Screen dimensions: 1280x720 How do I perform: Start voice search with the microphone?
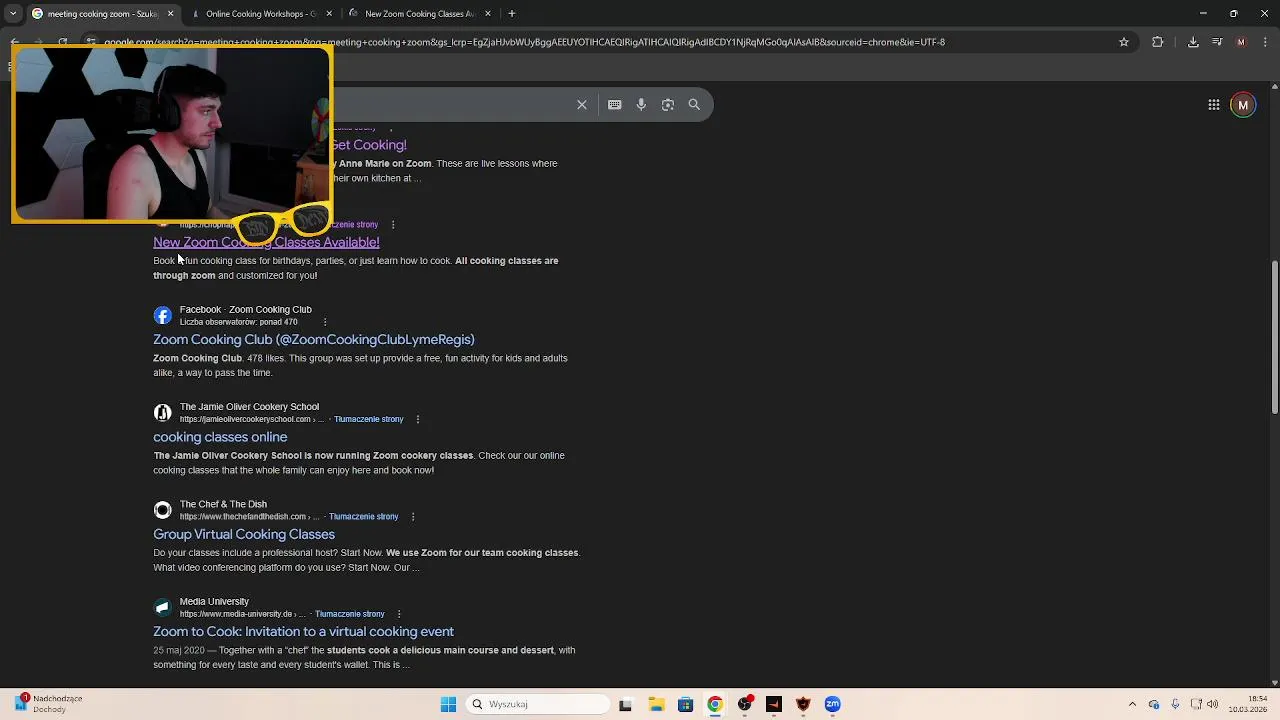coord(641,105)
